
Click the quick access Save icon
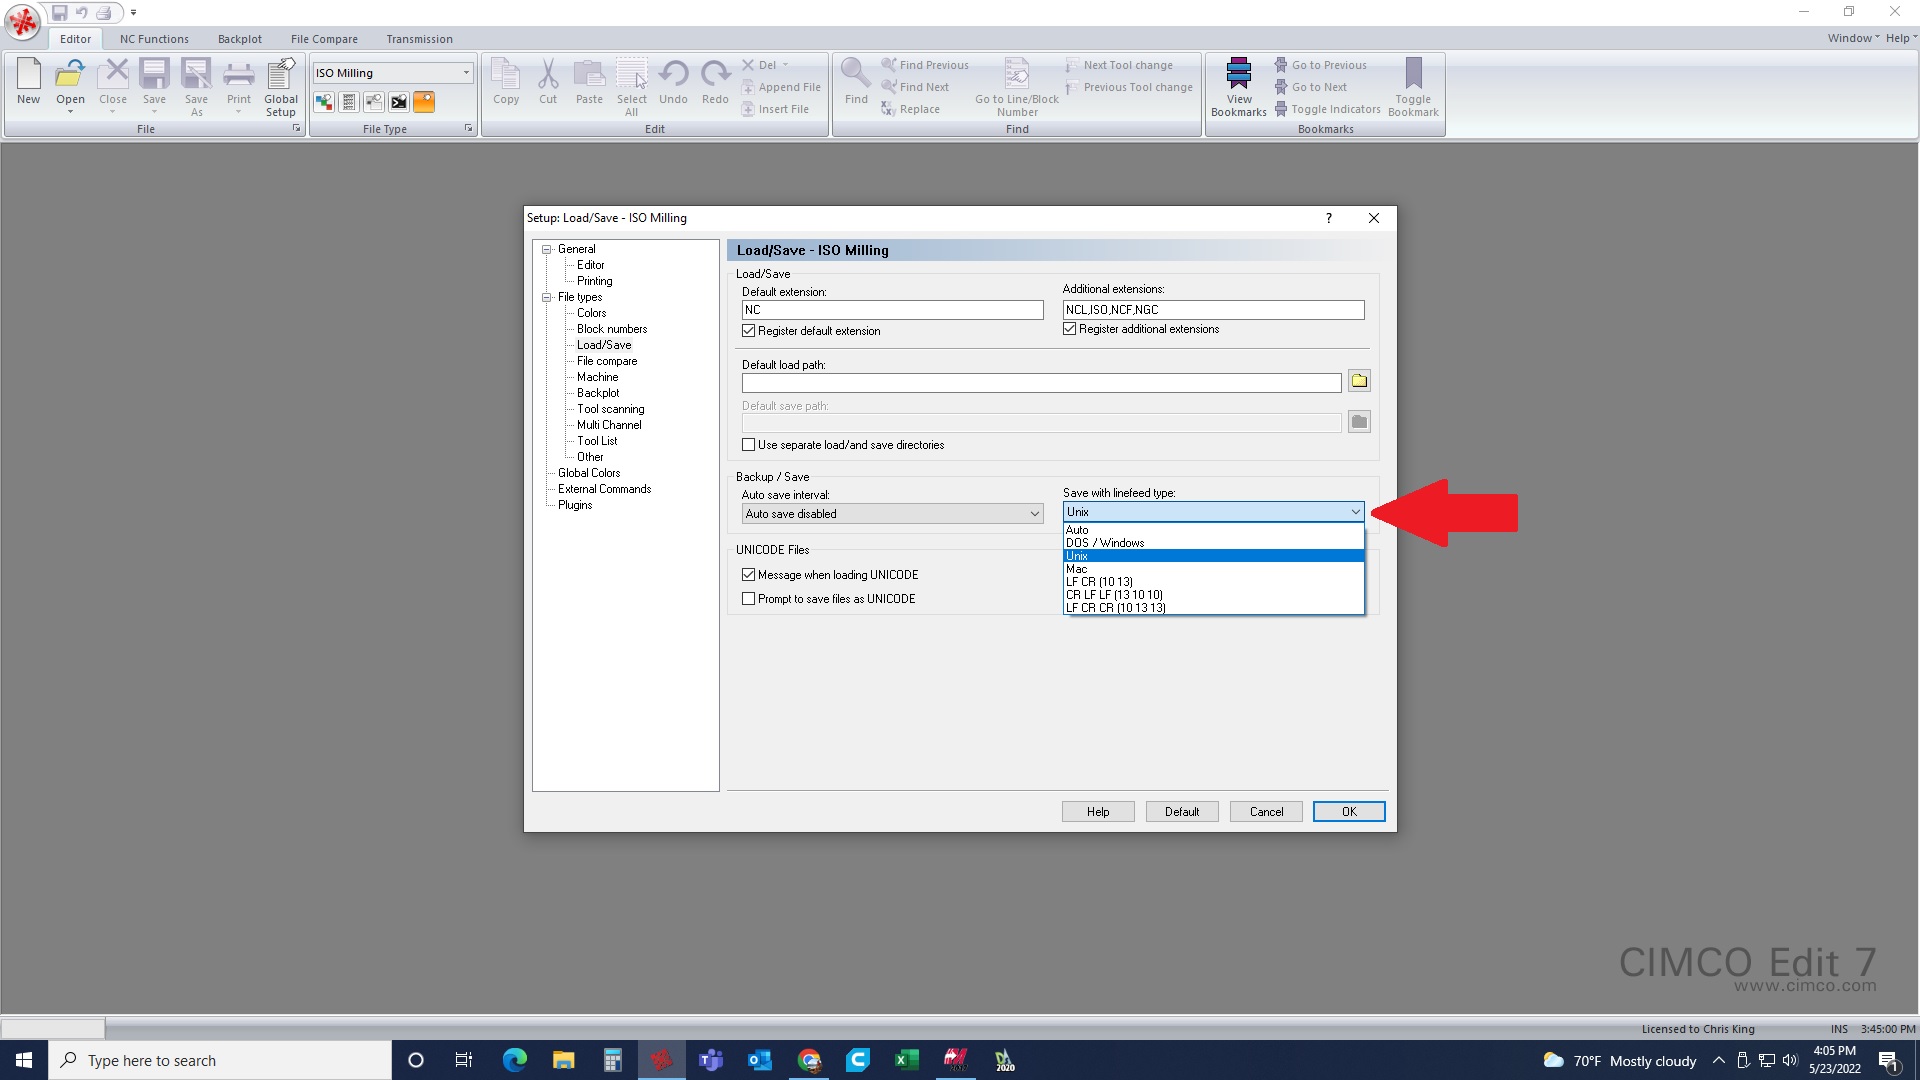pyautogui.click(x=59, y=13)
